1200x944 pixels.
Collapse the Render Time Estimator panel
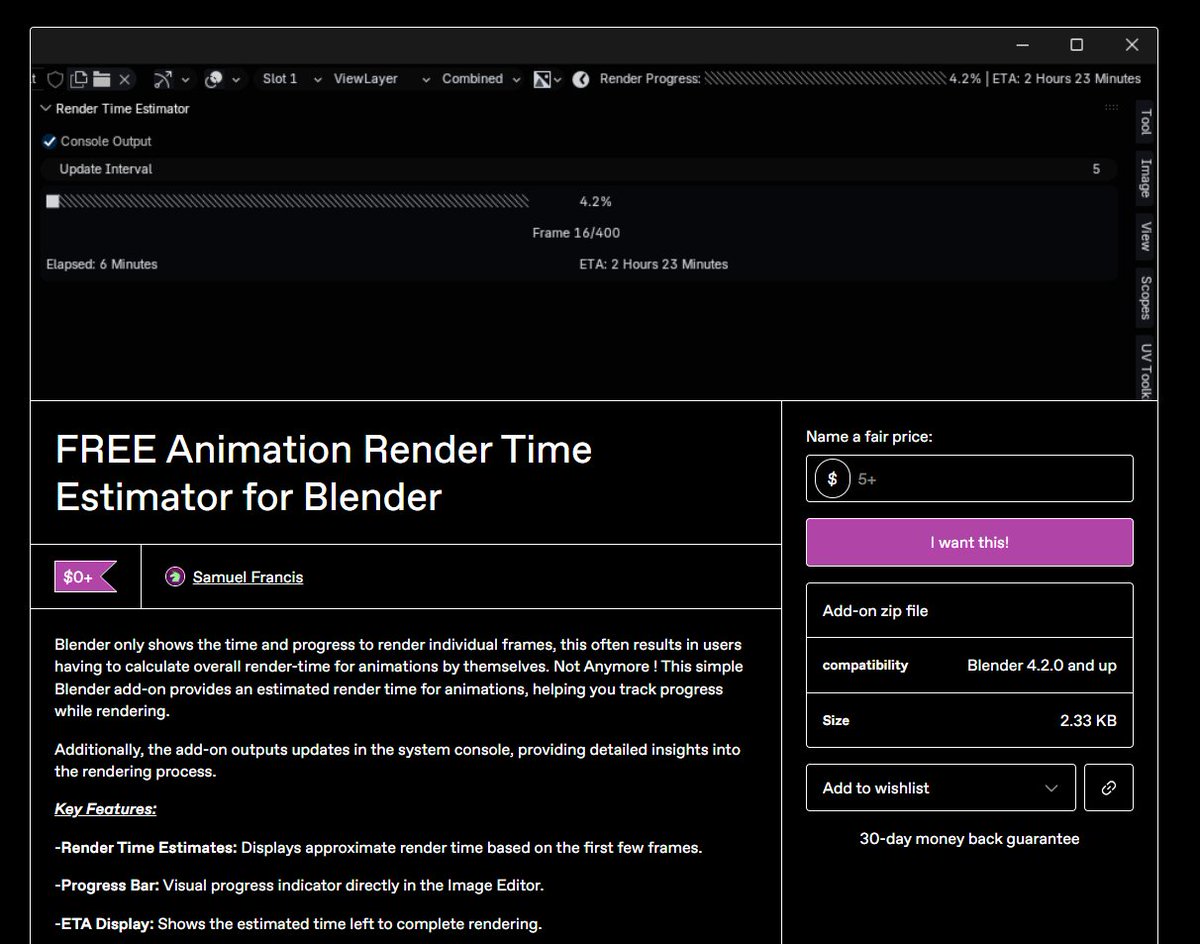click(x=45, y=108)
